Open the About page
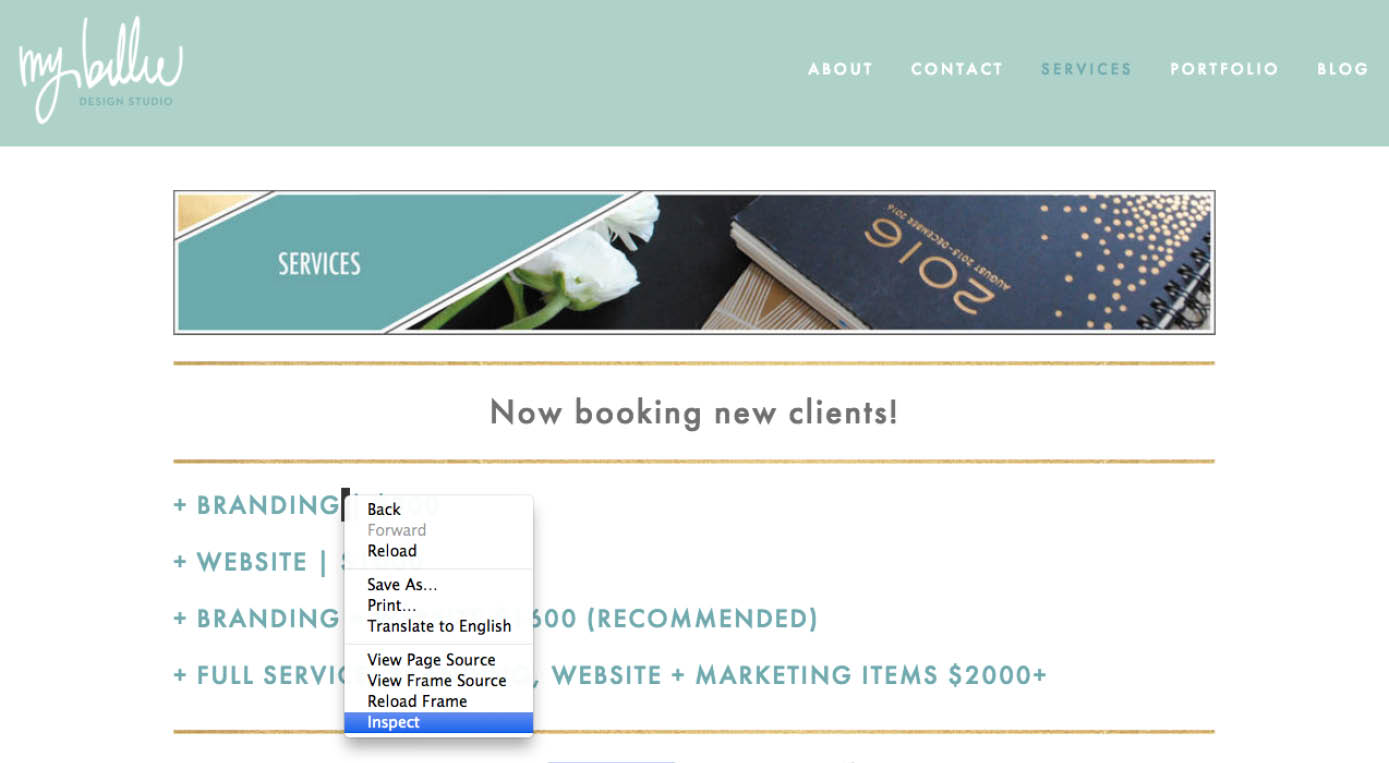The width and height of the screenshot is (1389, 763). pos(841,69)
